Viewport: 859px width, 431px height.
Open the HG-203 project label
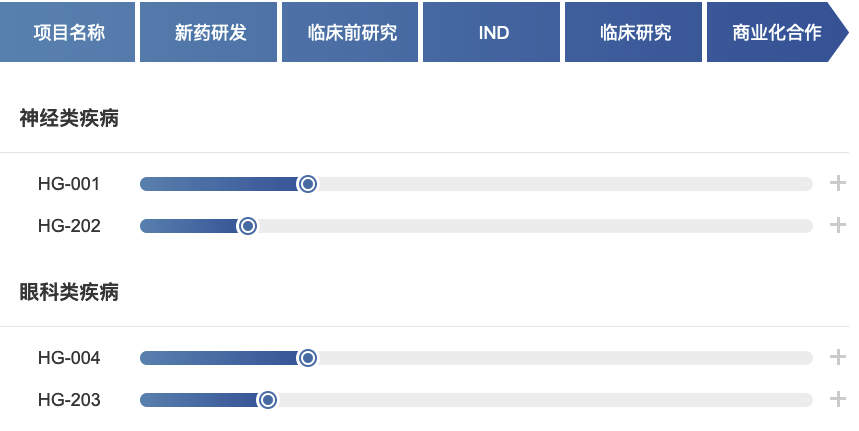(x=69, y=400)
